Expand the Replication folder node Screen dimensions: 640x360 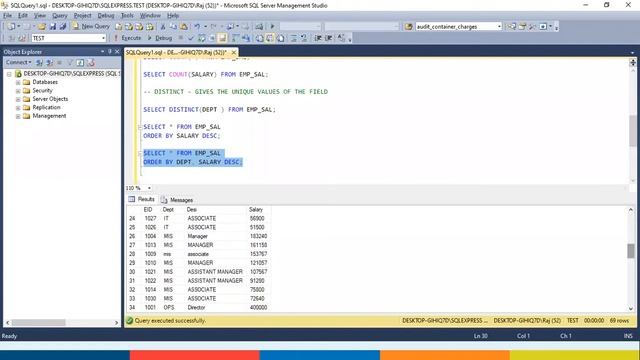point(18,108)
